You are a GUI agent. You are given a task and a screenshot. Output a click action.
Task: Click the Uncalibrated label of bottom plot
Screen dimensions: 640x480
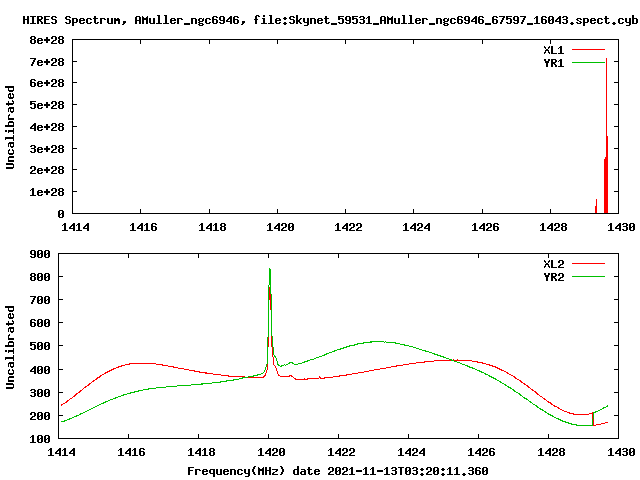click(x=10, y=347)
